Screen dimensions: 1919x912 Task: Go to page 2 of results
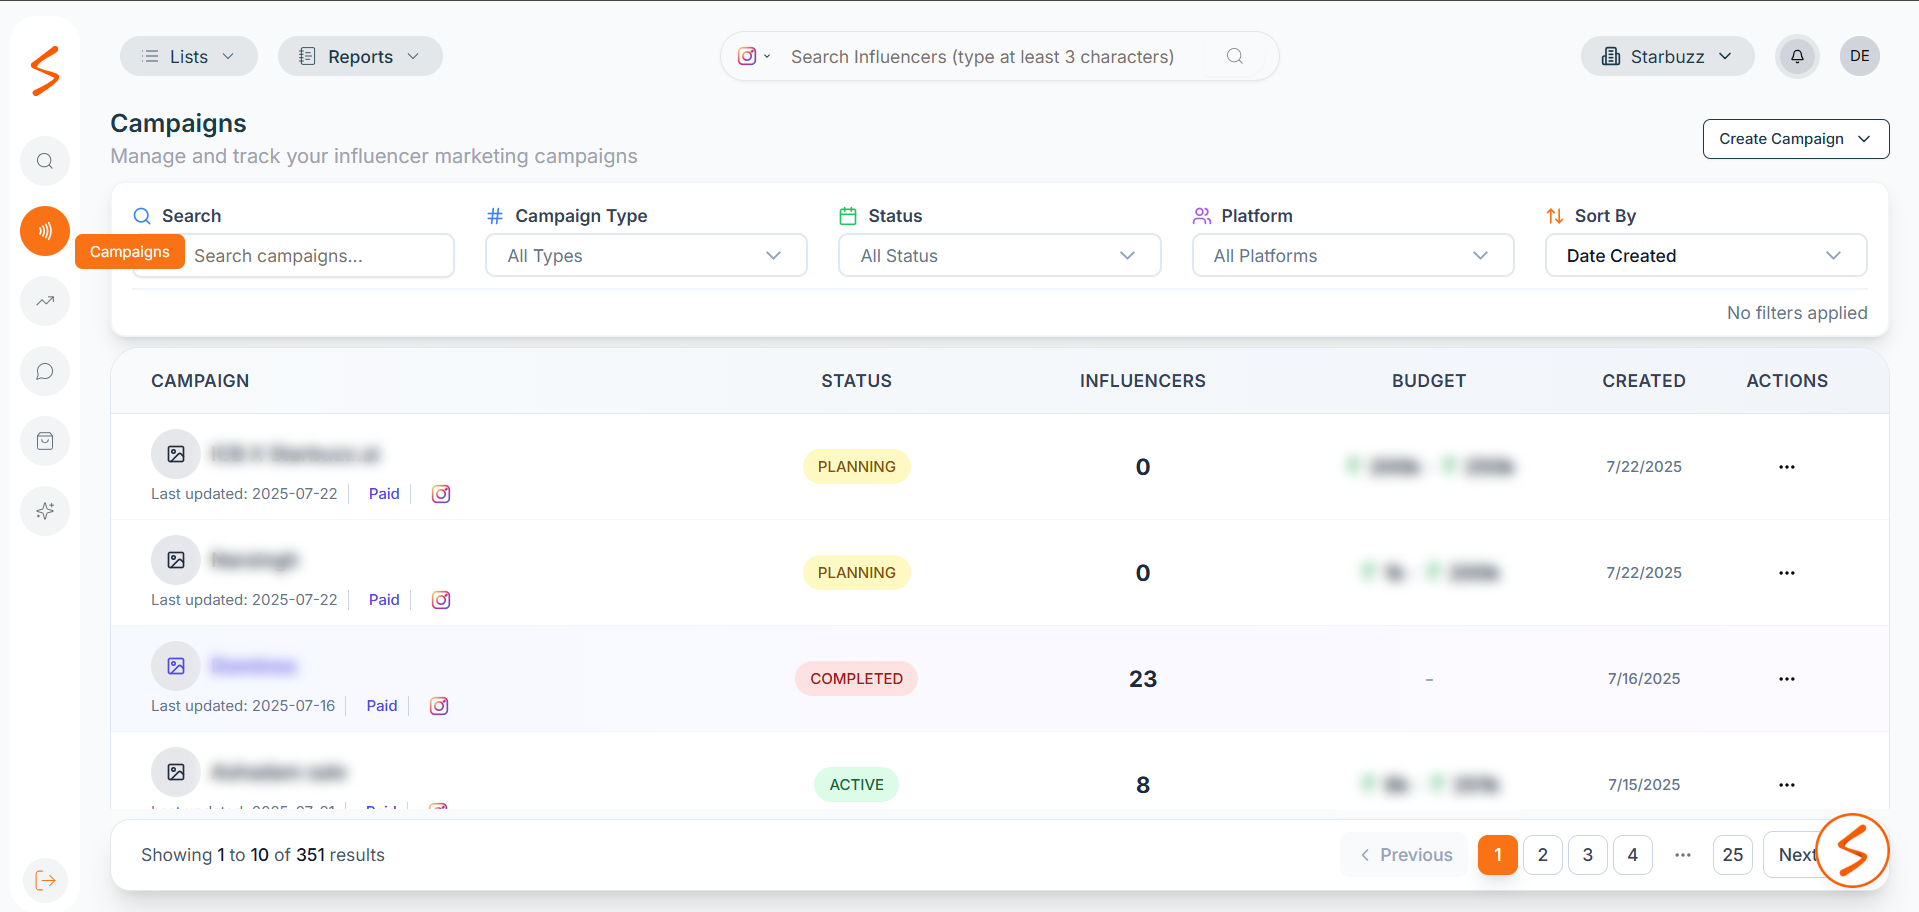coord(1542,855)
